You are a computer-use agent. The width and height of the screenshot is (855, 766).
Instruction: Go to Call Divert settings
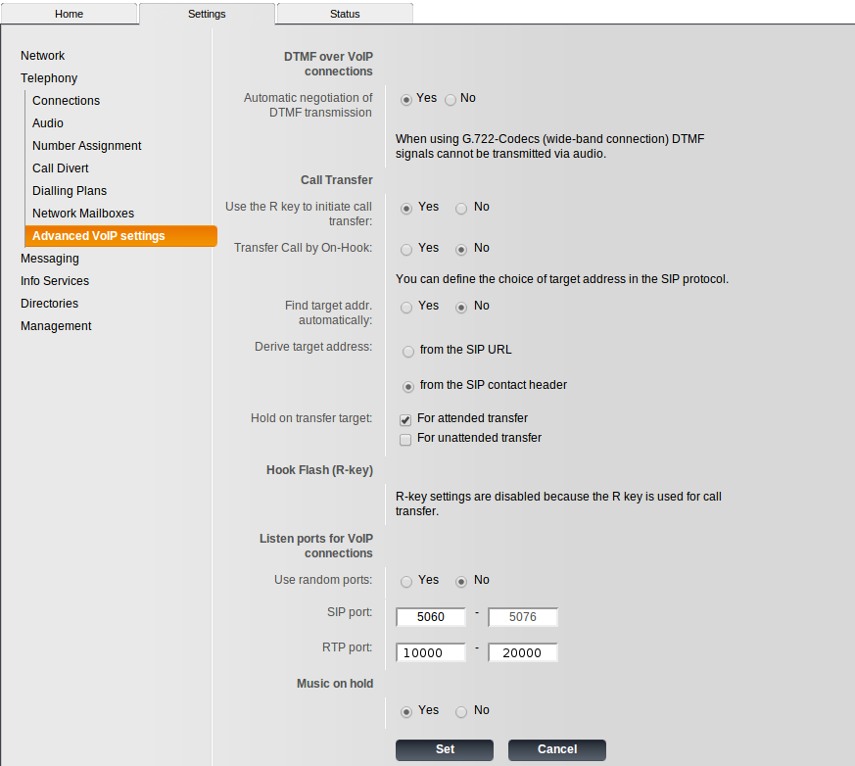point(60,168)
